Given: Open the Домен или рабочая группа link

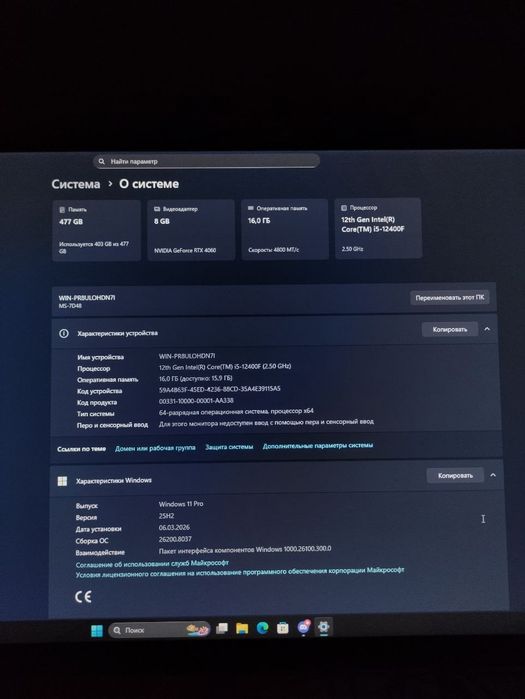Looking at the screenshot, I should tap(155, 448).
